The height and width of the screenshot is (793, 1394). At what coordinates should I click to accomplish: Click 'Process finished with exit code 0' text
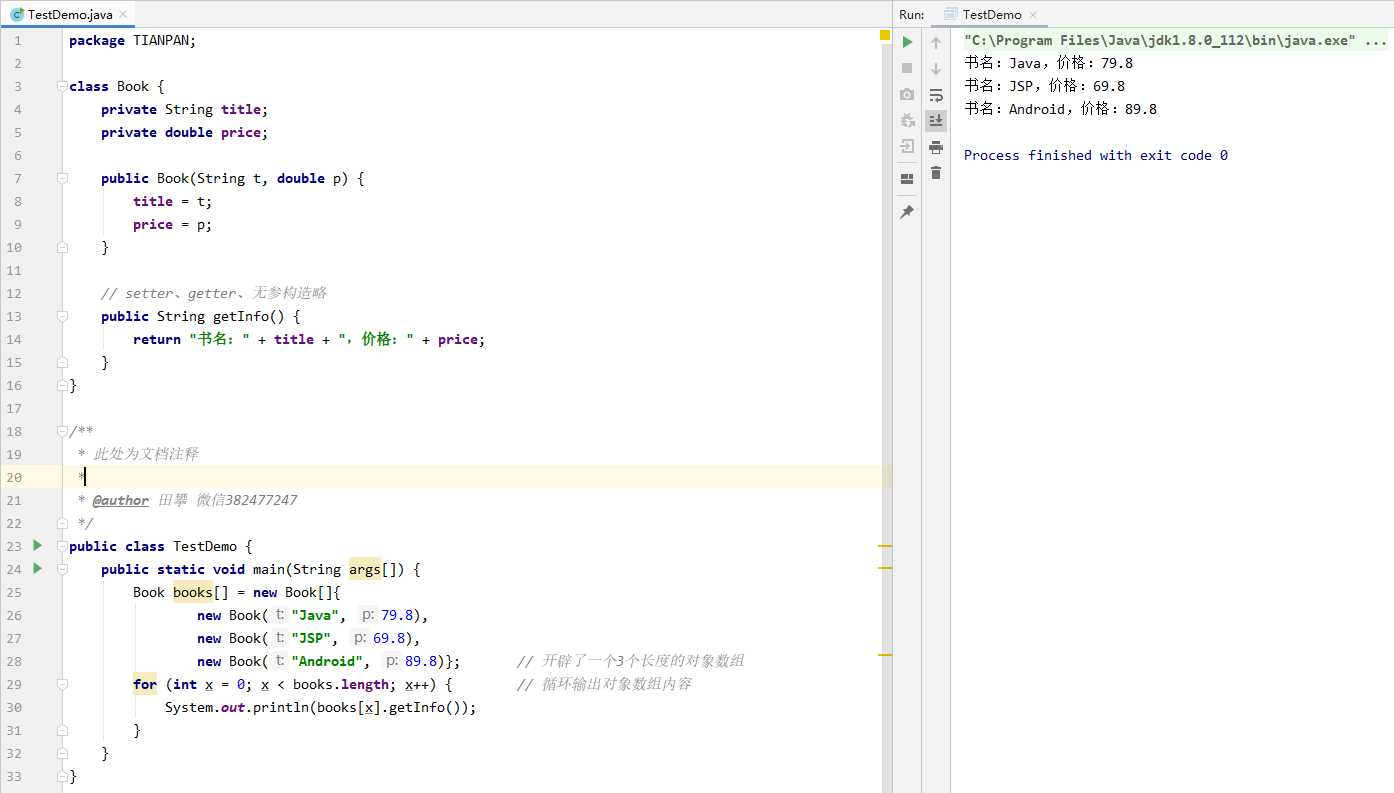click(x=1096, y=155)
